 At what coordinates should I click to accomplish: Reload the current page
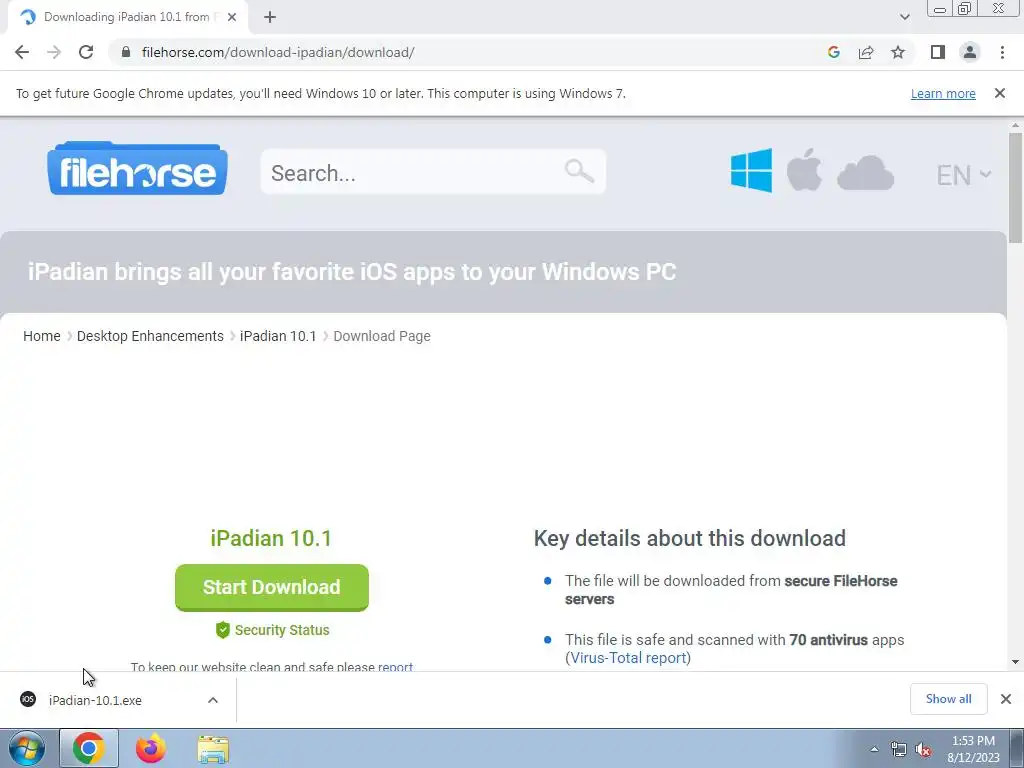[x=86, y=52]
